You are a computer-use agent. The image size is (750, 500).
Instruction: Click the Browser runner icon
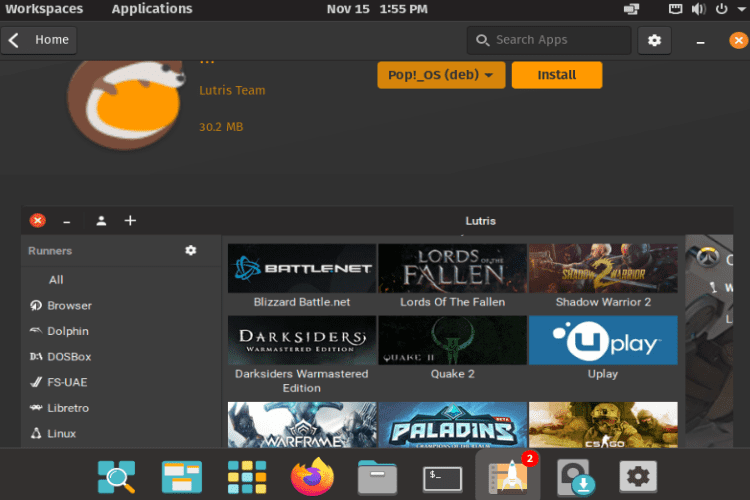(x=36, y=305)
